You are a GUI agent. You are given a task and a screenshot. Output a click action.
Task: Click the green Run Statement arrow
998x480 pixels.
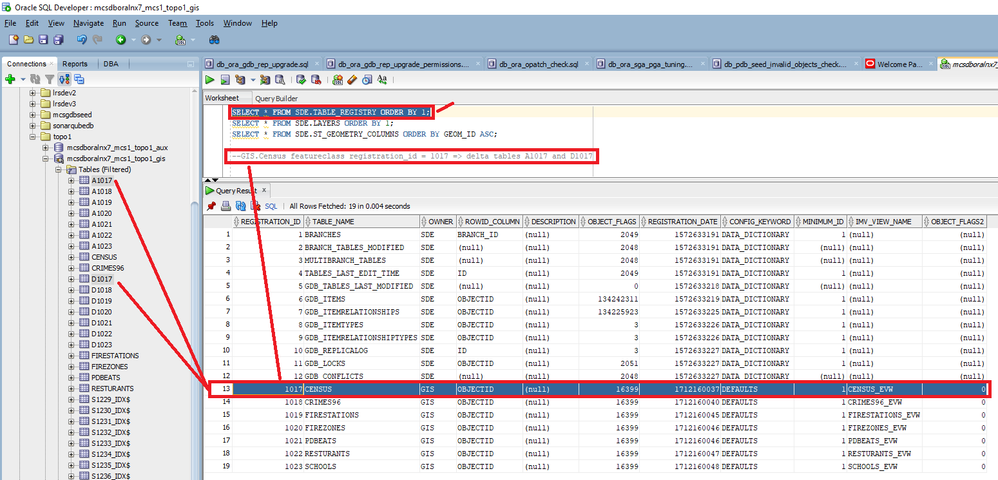pos(211,80)
